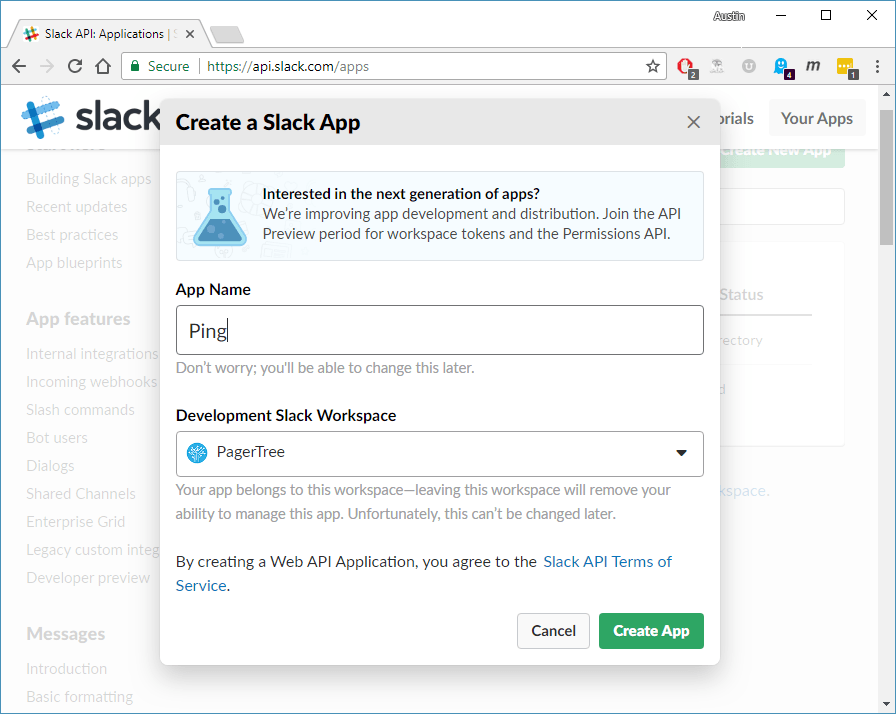Viewport: 896px width, 714px height.
Task: Open the blue ghost extension with badge 4
Action: pos(782,67)
